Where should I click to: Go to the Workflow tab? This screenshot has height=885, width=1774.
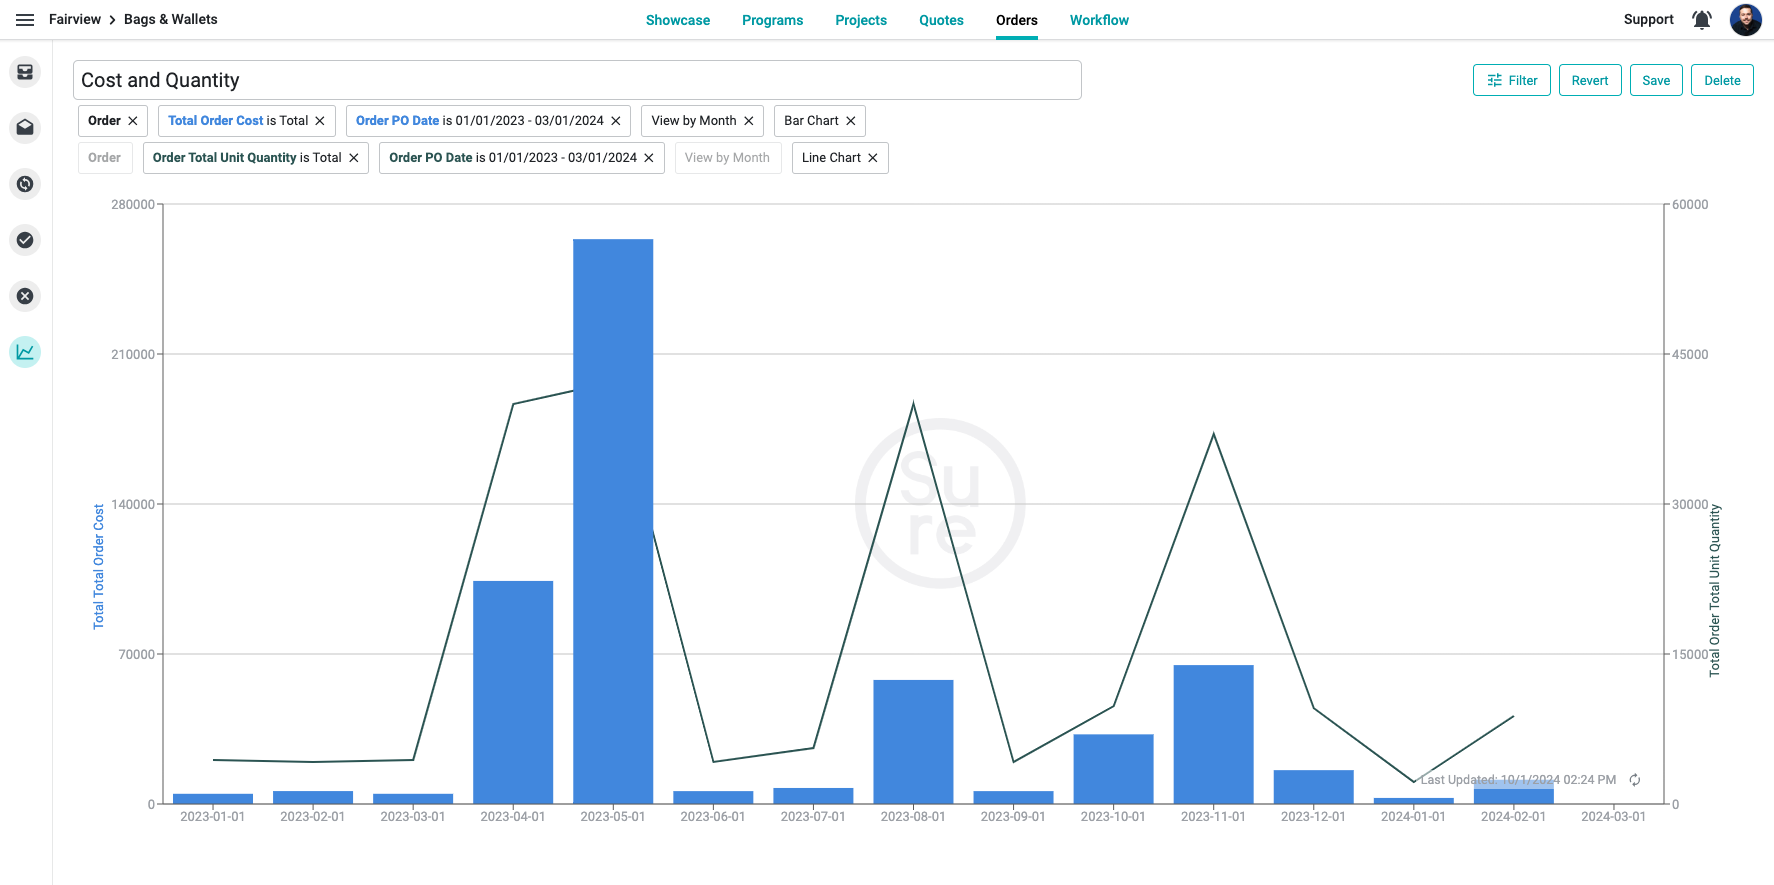click(x=1099, y=20)
